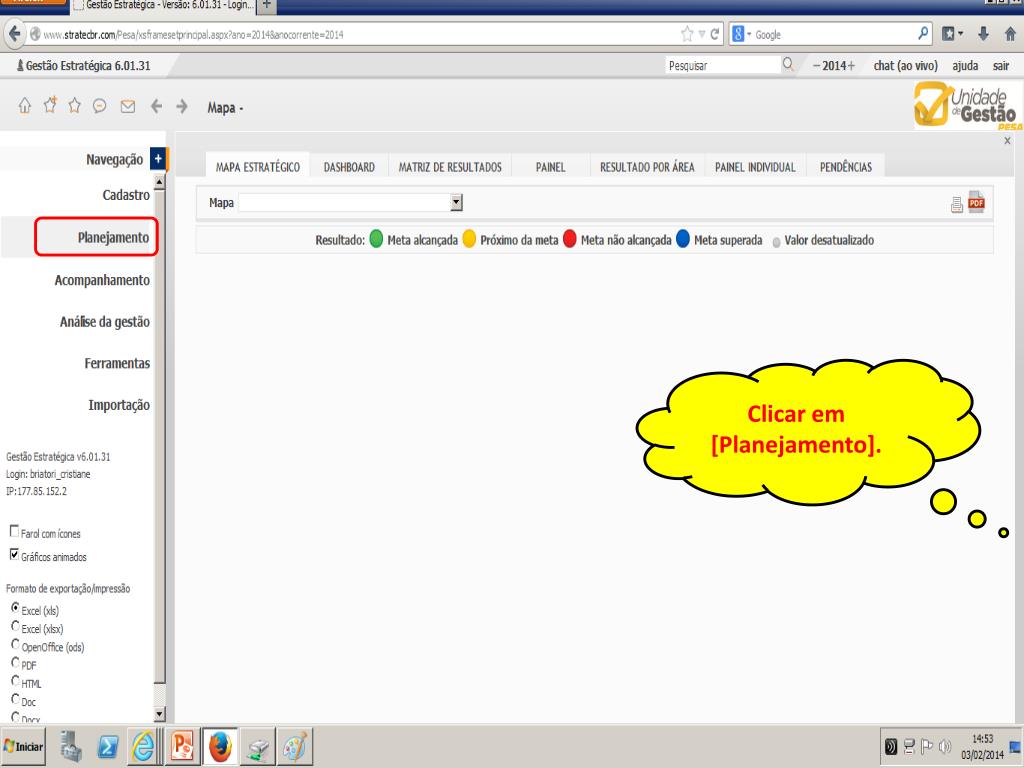
Task: Reload the page in the browser
Action: click(x=714, y=34)
